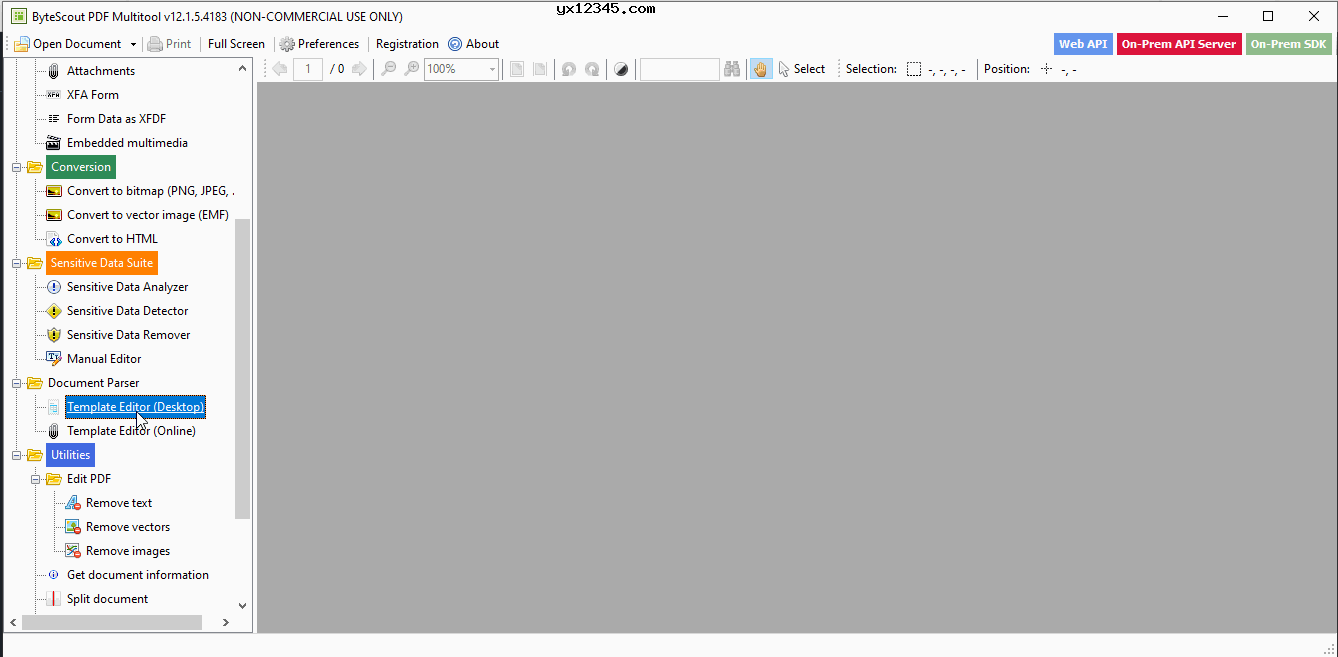1338x657 pixels.
Task: Select Template Editor (Online) tree item
Action: click(131, 431)
